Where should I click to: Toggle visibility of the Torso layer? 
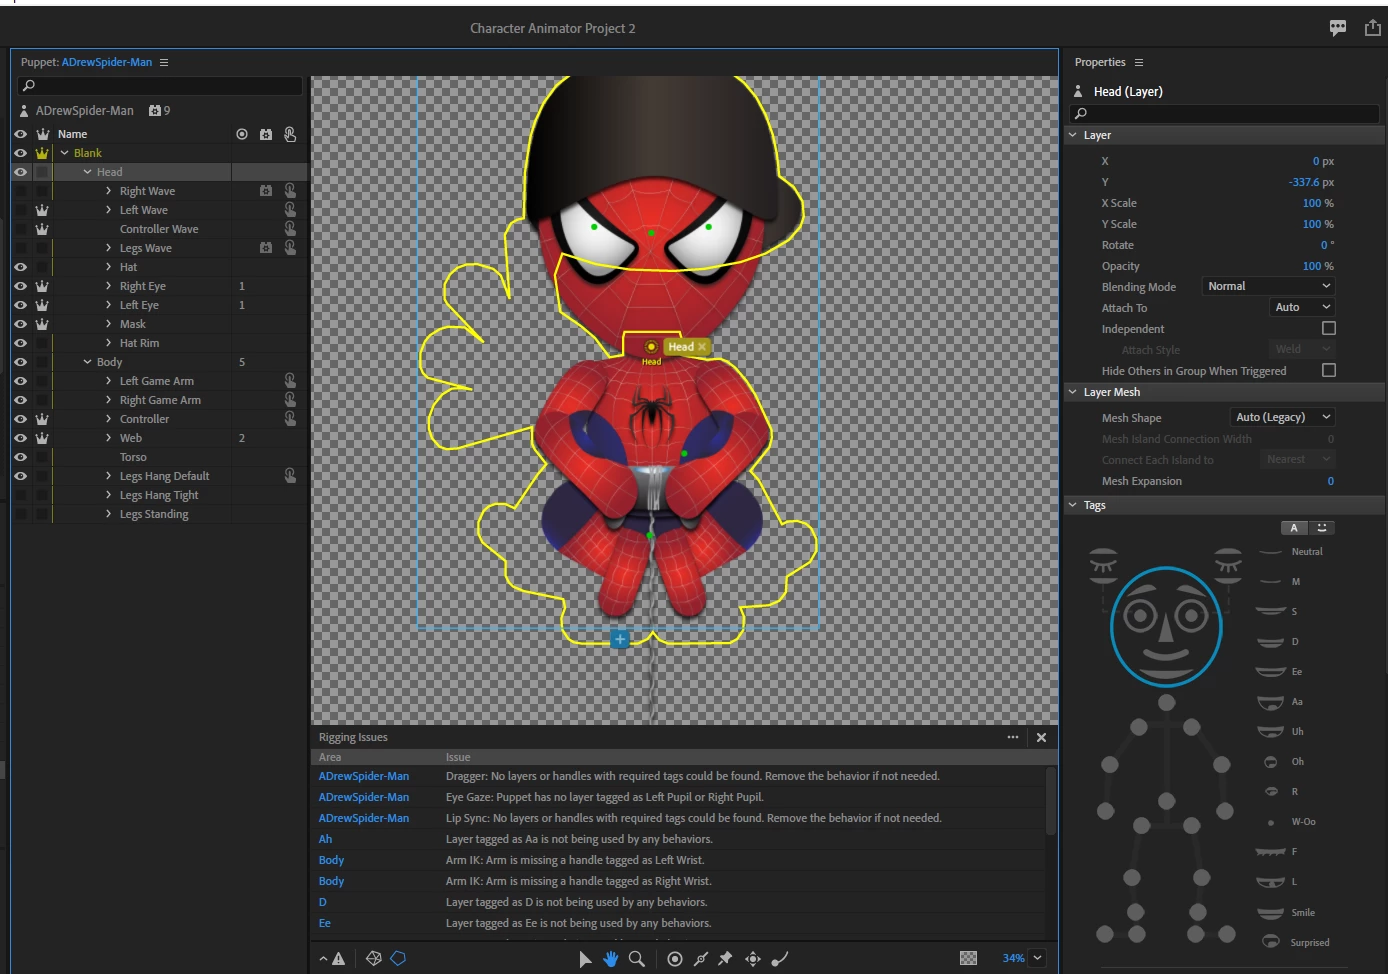click(x=20, y=457)
